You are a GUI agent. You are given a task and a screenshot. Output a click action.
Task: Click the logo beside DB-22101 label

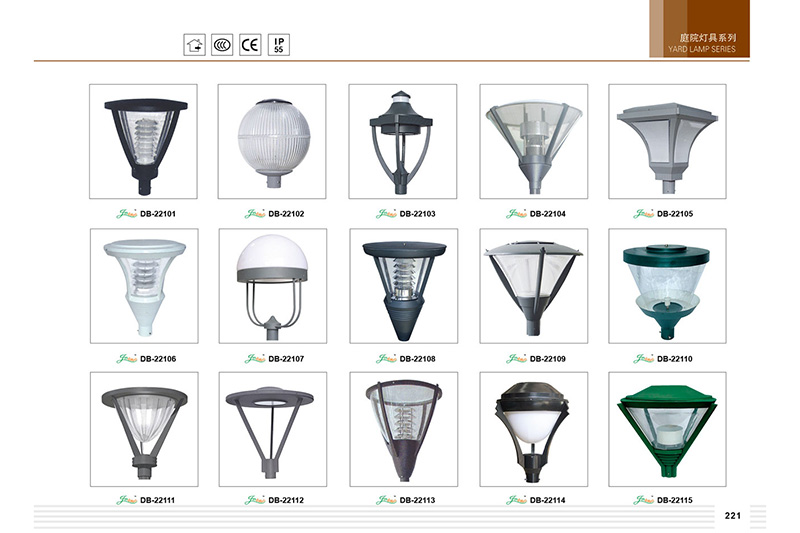[127, 214]
